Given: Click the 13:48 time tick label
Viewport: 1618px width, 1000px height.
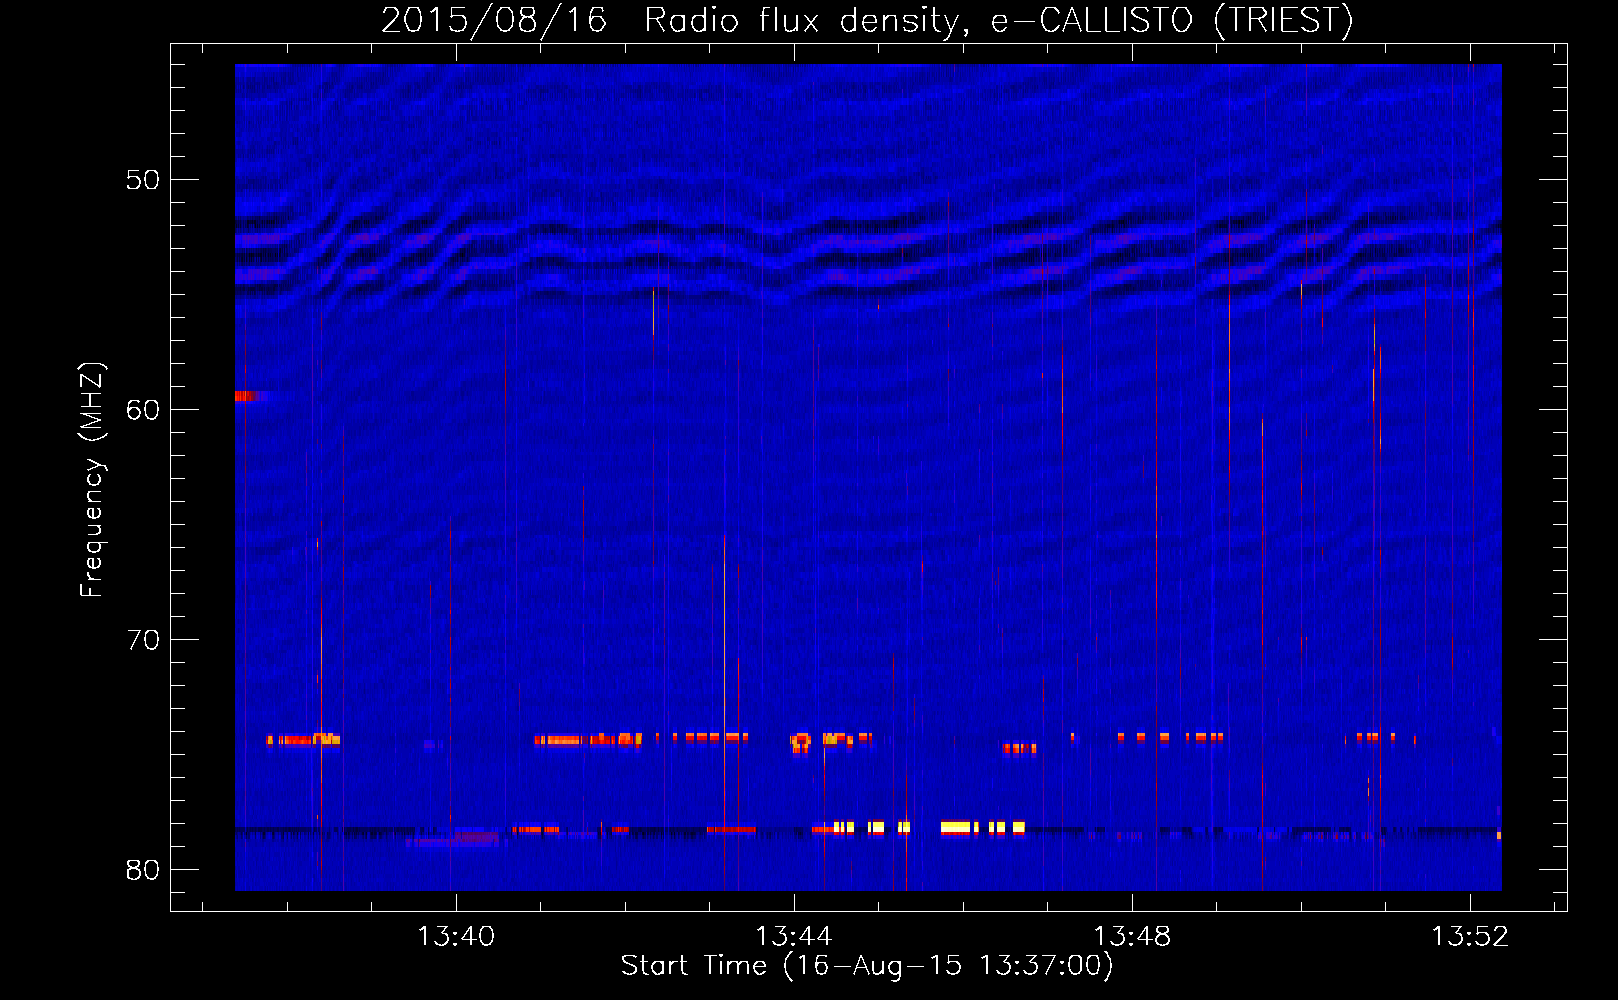Looking at the screenshot, I should pyautogui.click(x=1132, y=937).
